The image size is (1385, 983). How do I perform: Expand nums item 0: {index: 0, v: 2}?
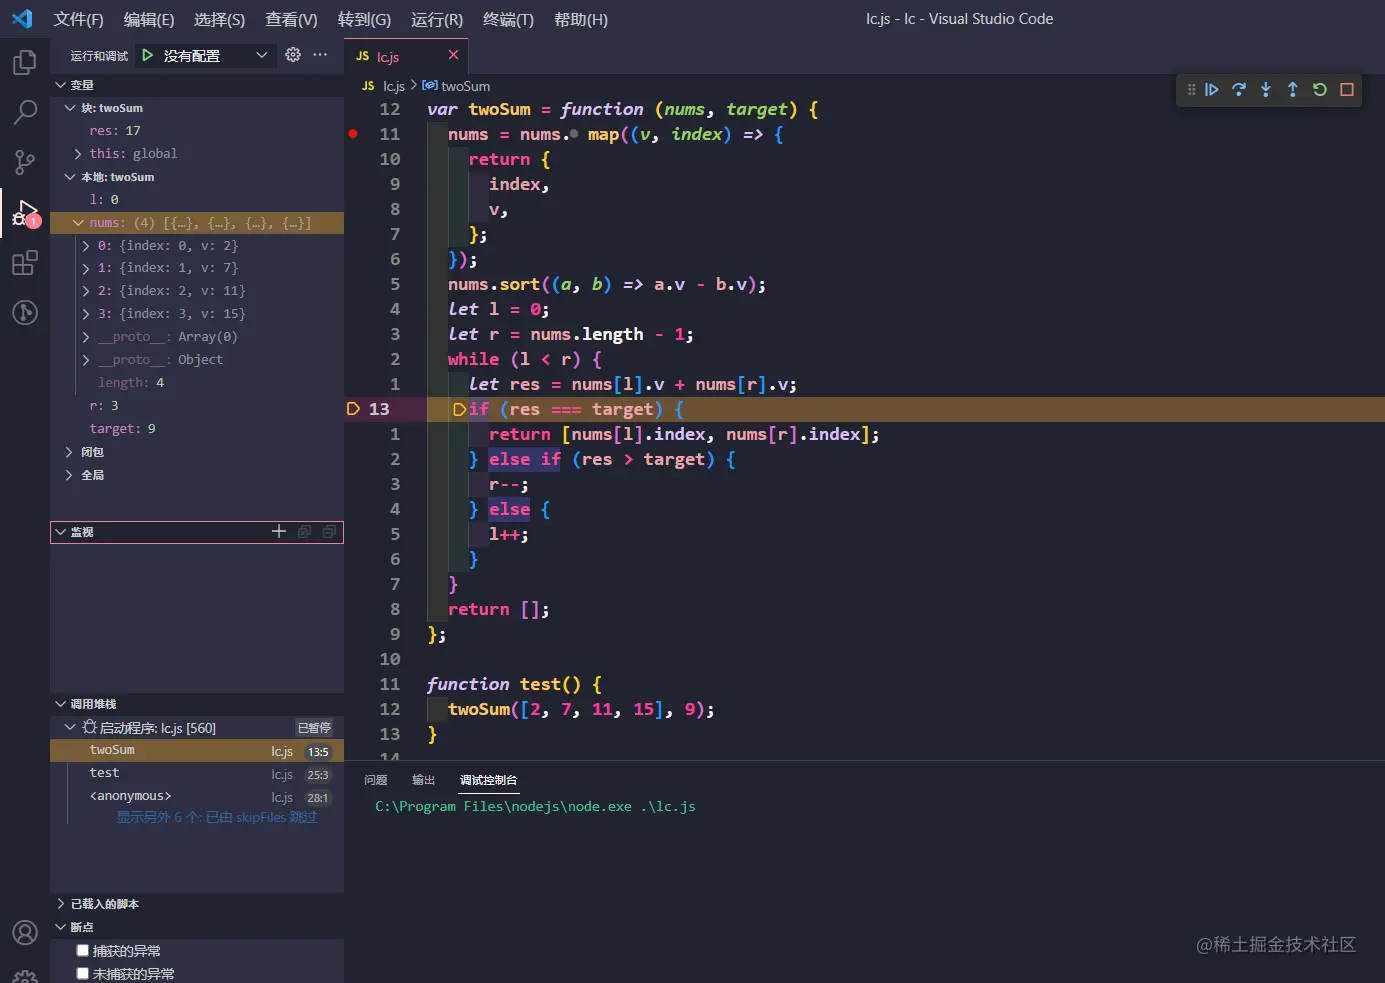86,246
